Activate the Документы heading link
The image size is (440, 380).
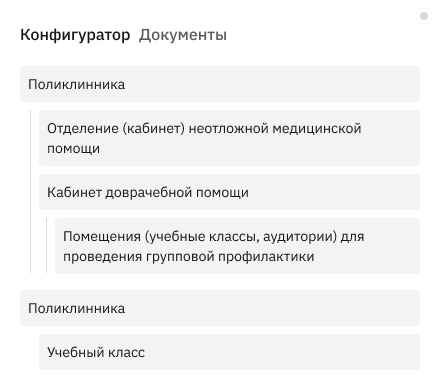coord(183,35)
